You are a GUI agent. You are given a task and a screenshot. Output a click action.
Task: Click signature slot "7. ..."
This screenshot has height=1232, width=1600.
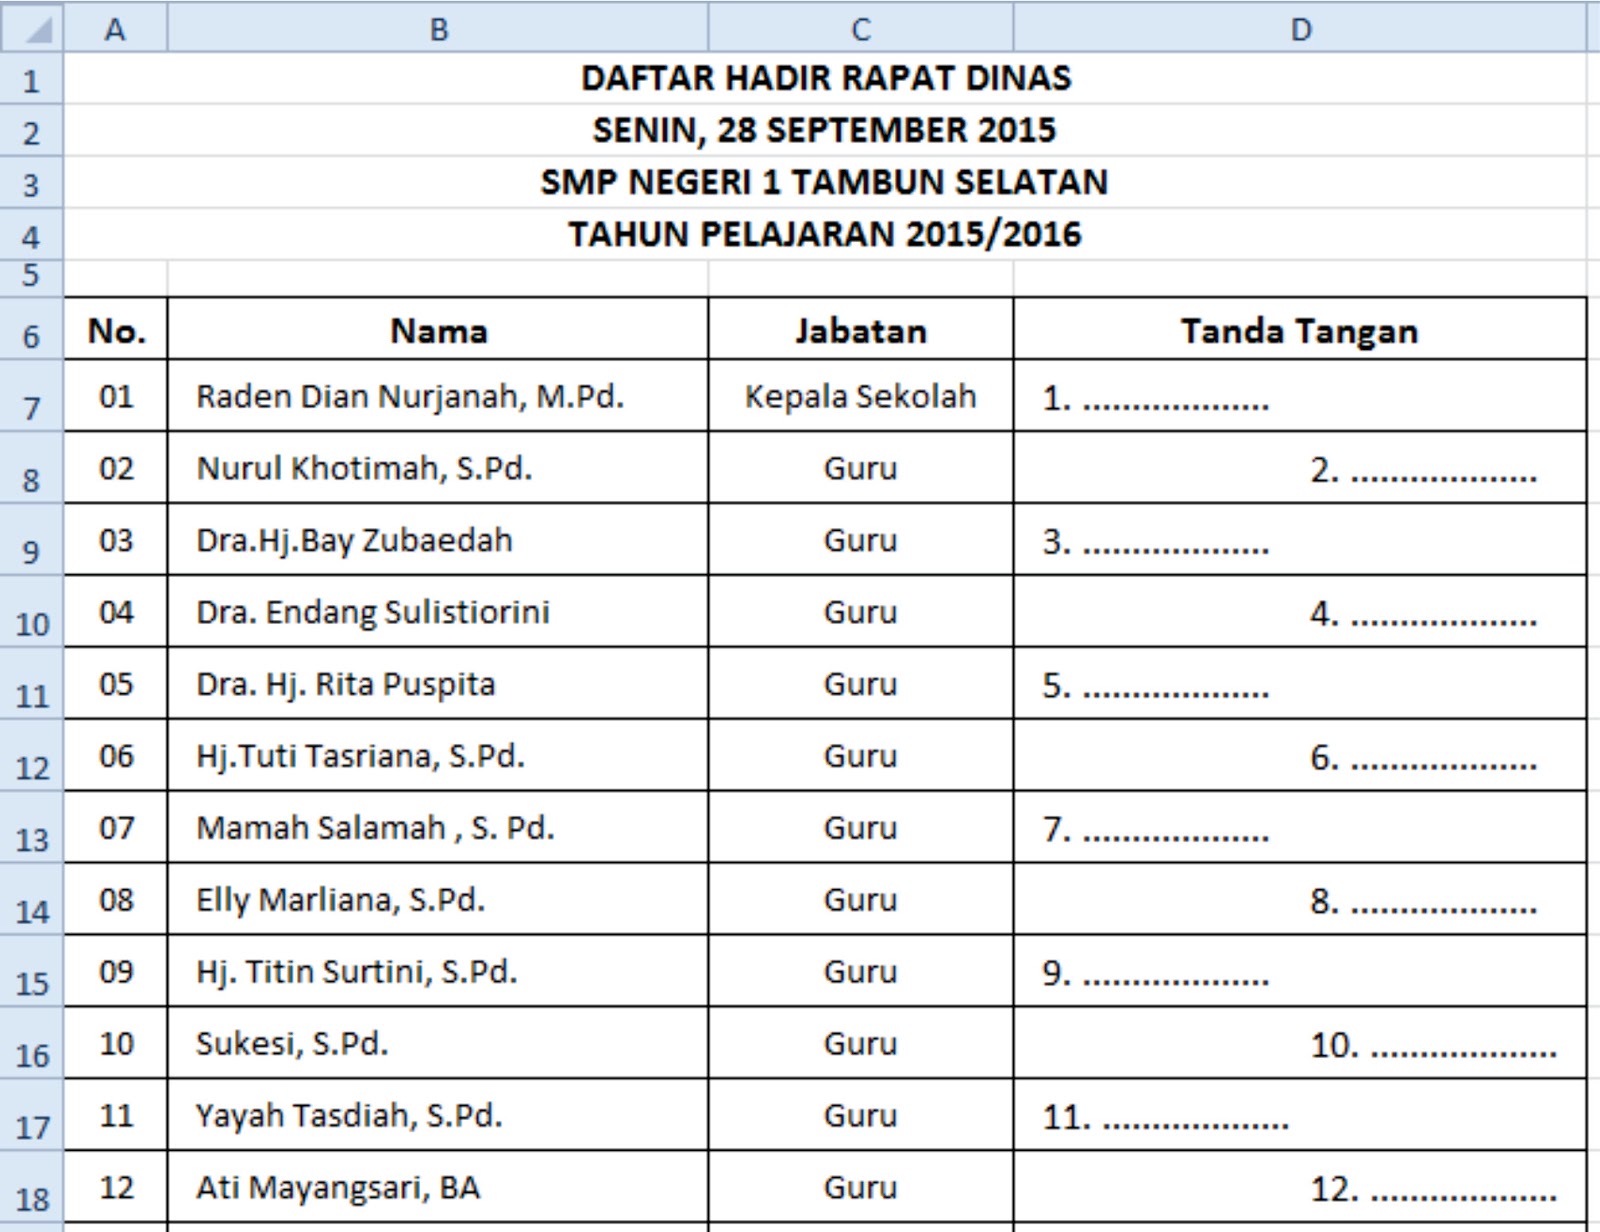(1155, 831)
